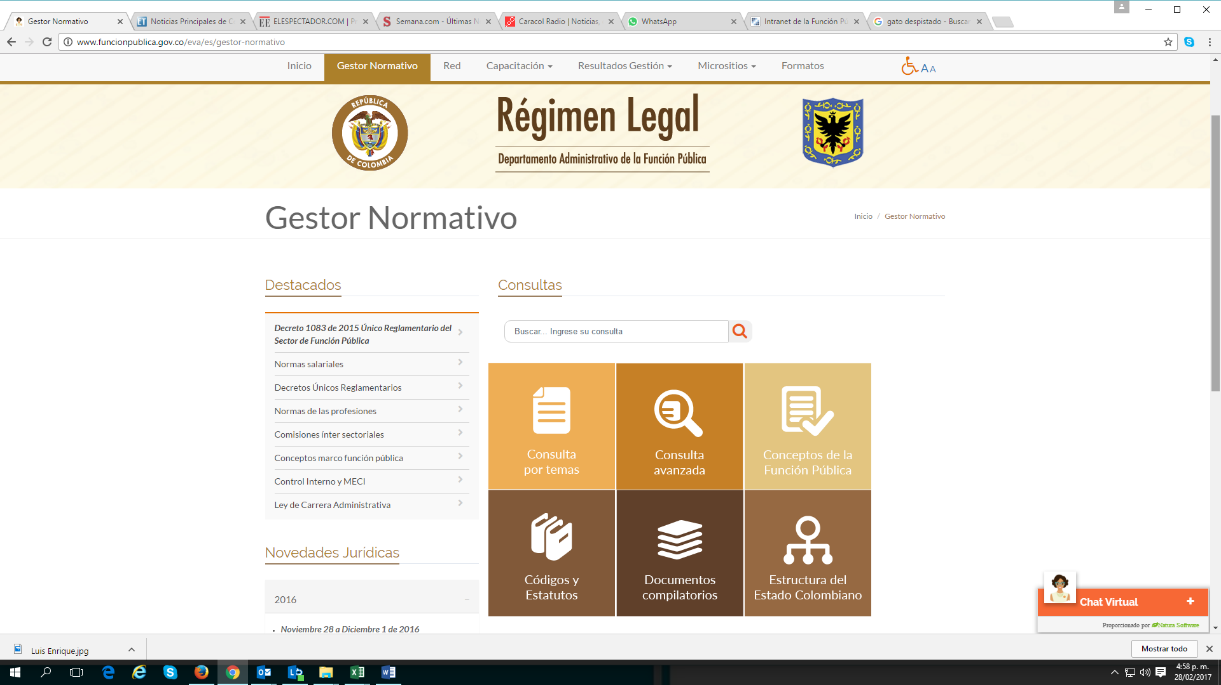Open the Códigos y Estatutos tile
Screen dimensions: 1221x685
pos(552,553)
